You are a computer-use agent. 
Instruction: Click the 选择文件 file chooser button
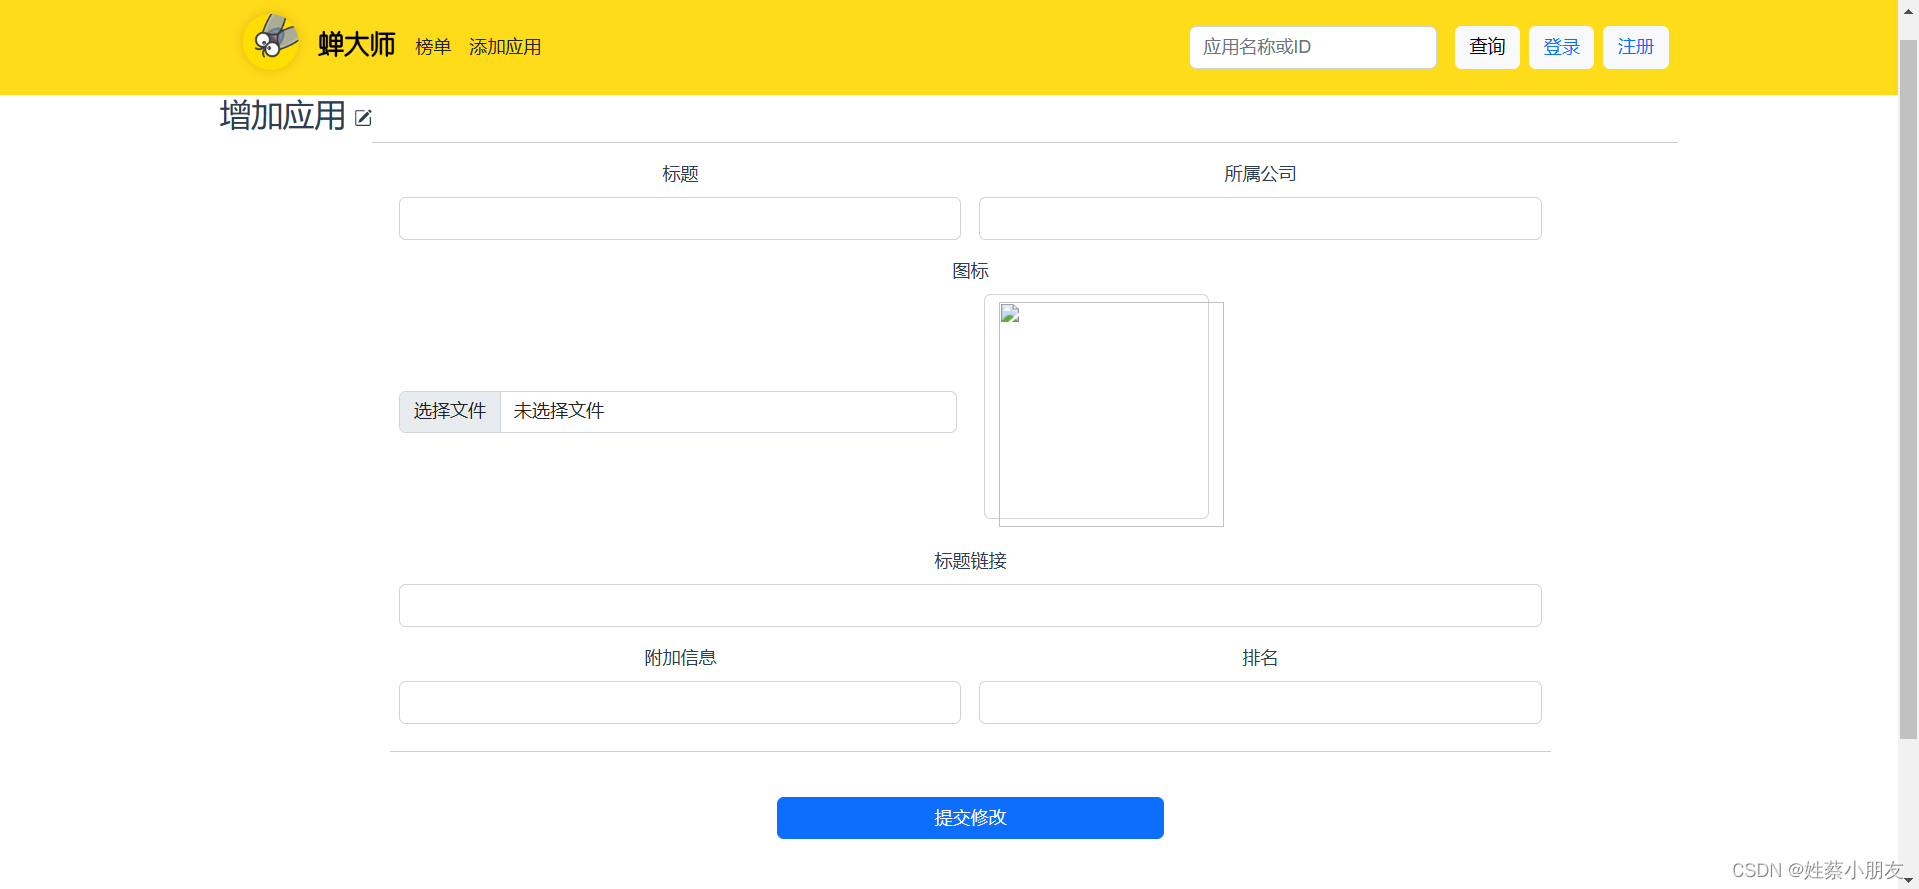pos(450,411)
